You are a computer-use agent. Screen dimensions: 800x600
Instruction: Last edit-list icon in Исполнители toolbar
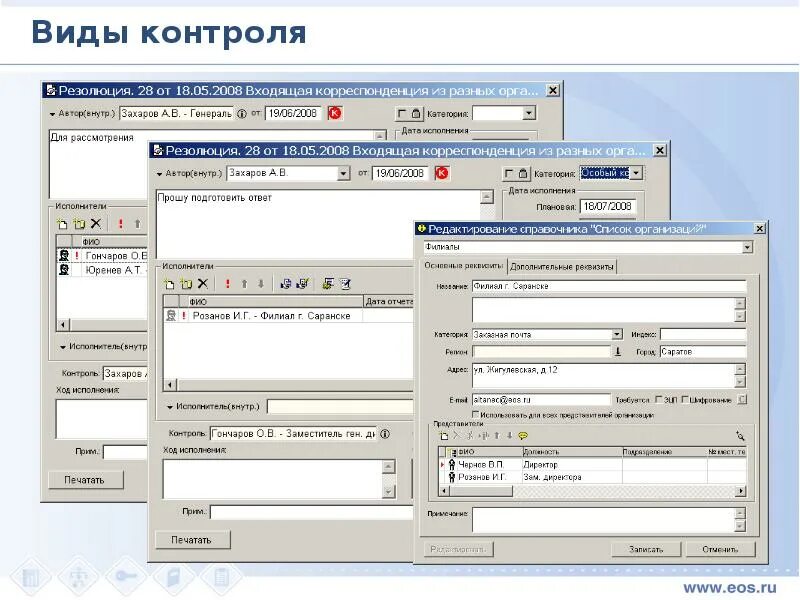pyautogui.click(x=345, y=284)
